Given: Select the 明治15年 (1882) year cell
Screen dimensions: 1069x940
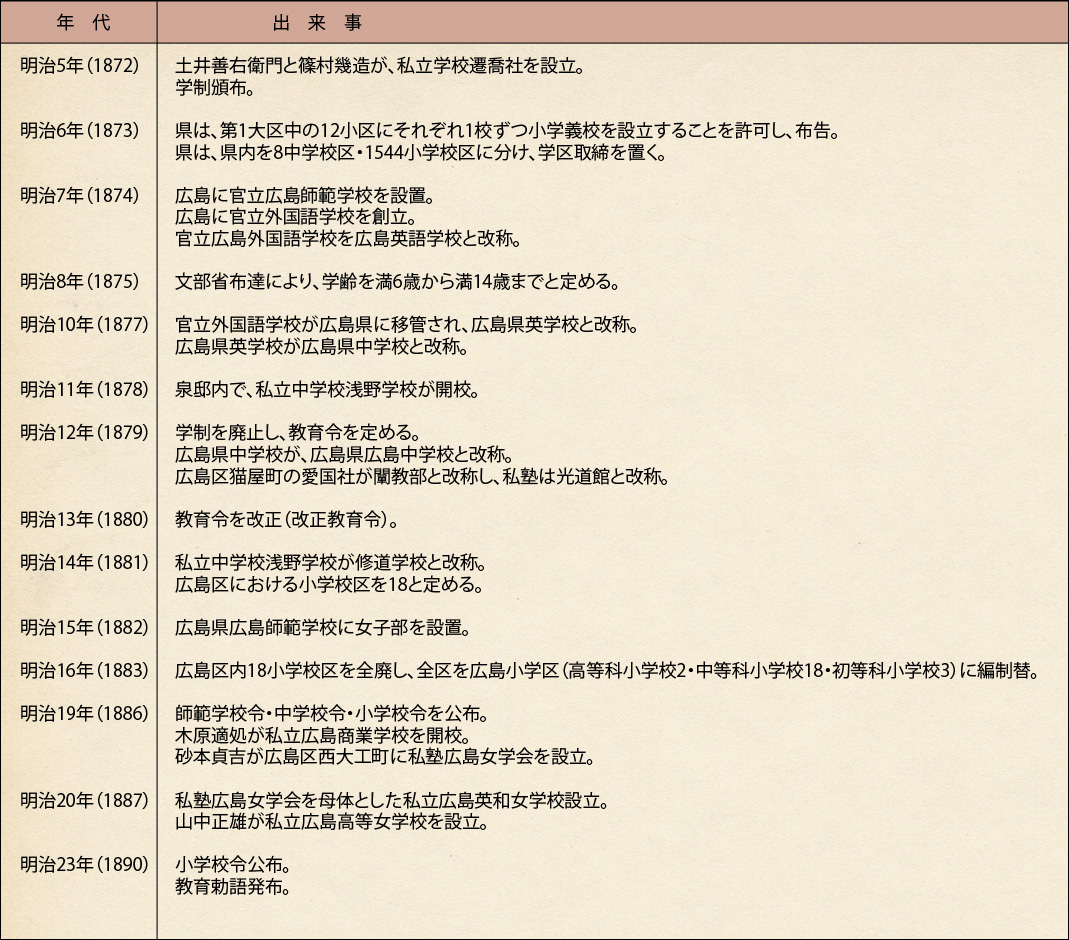Looking at the screenshot, I should (84, 627).
